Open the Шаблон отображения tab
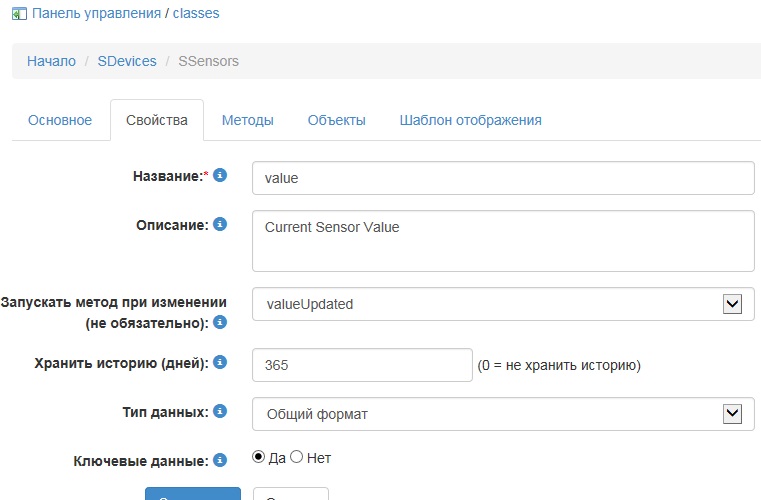This screenshot has height=500, width=761. 470,120
